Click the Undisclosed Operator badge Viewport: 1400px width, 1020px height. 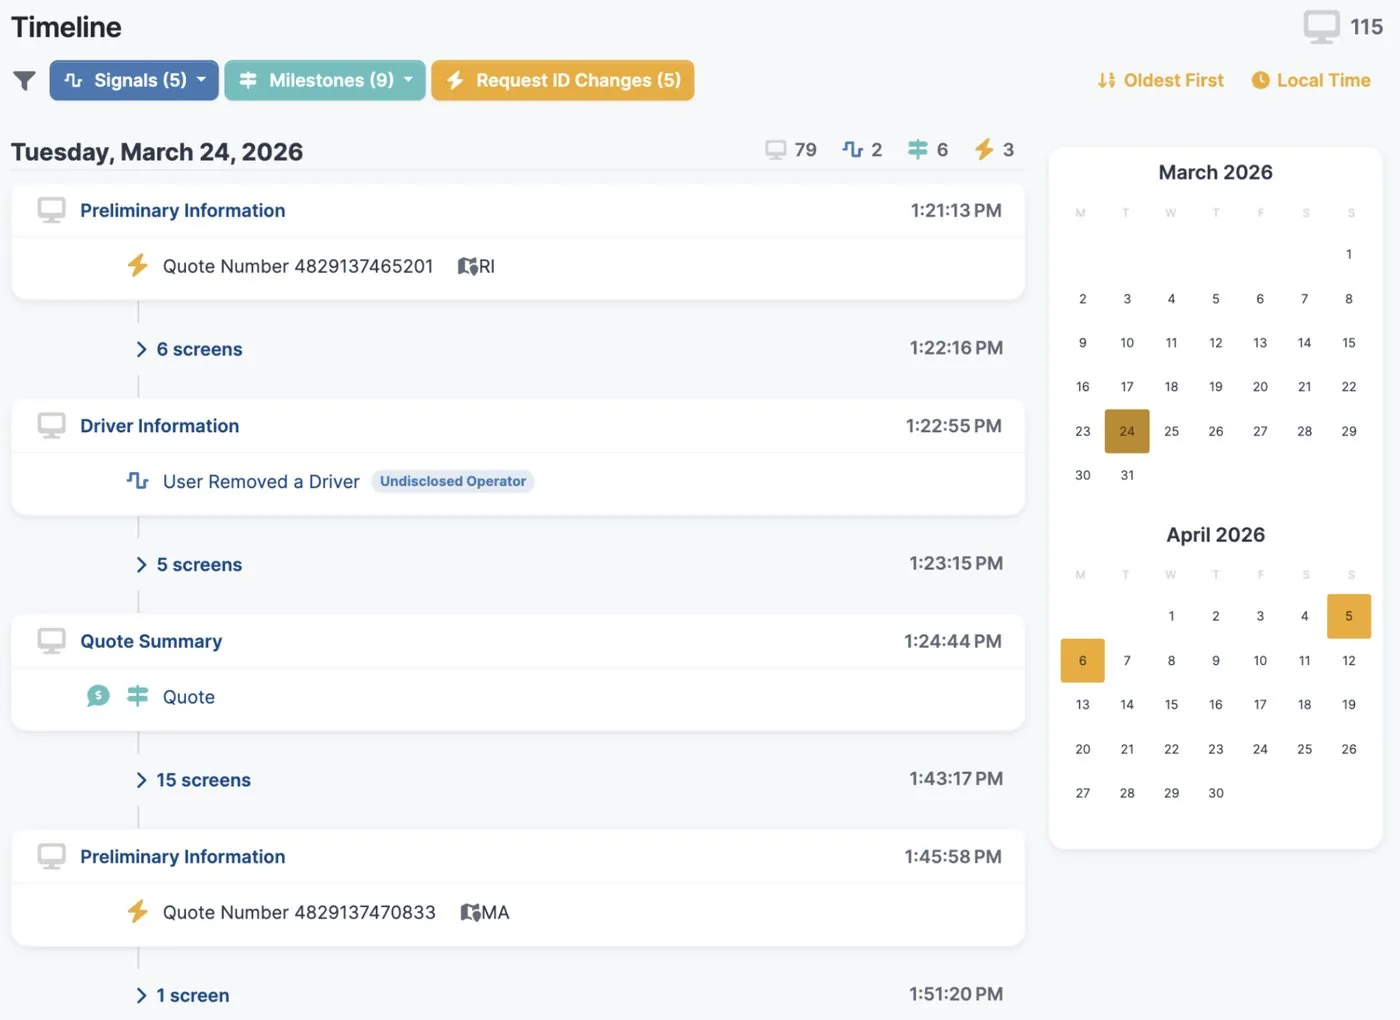point(453,482)
